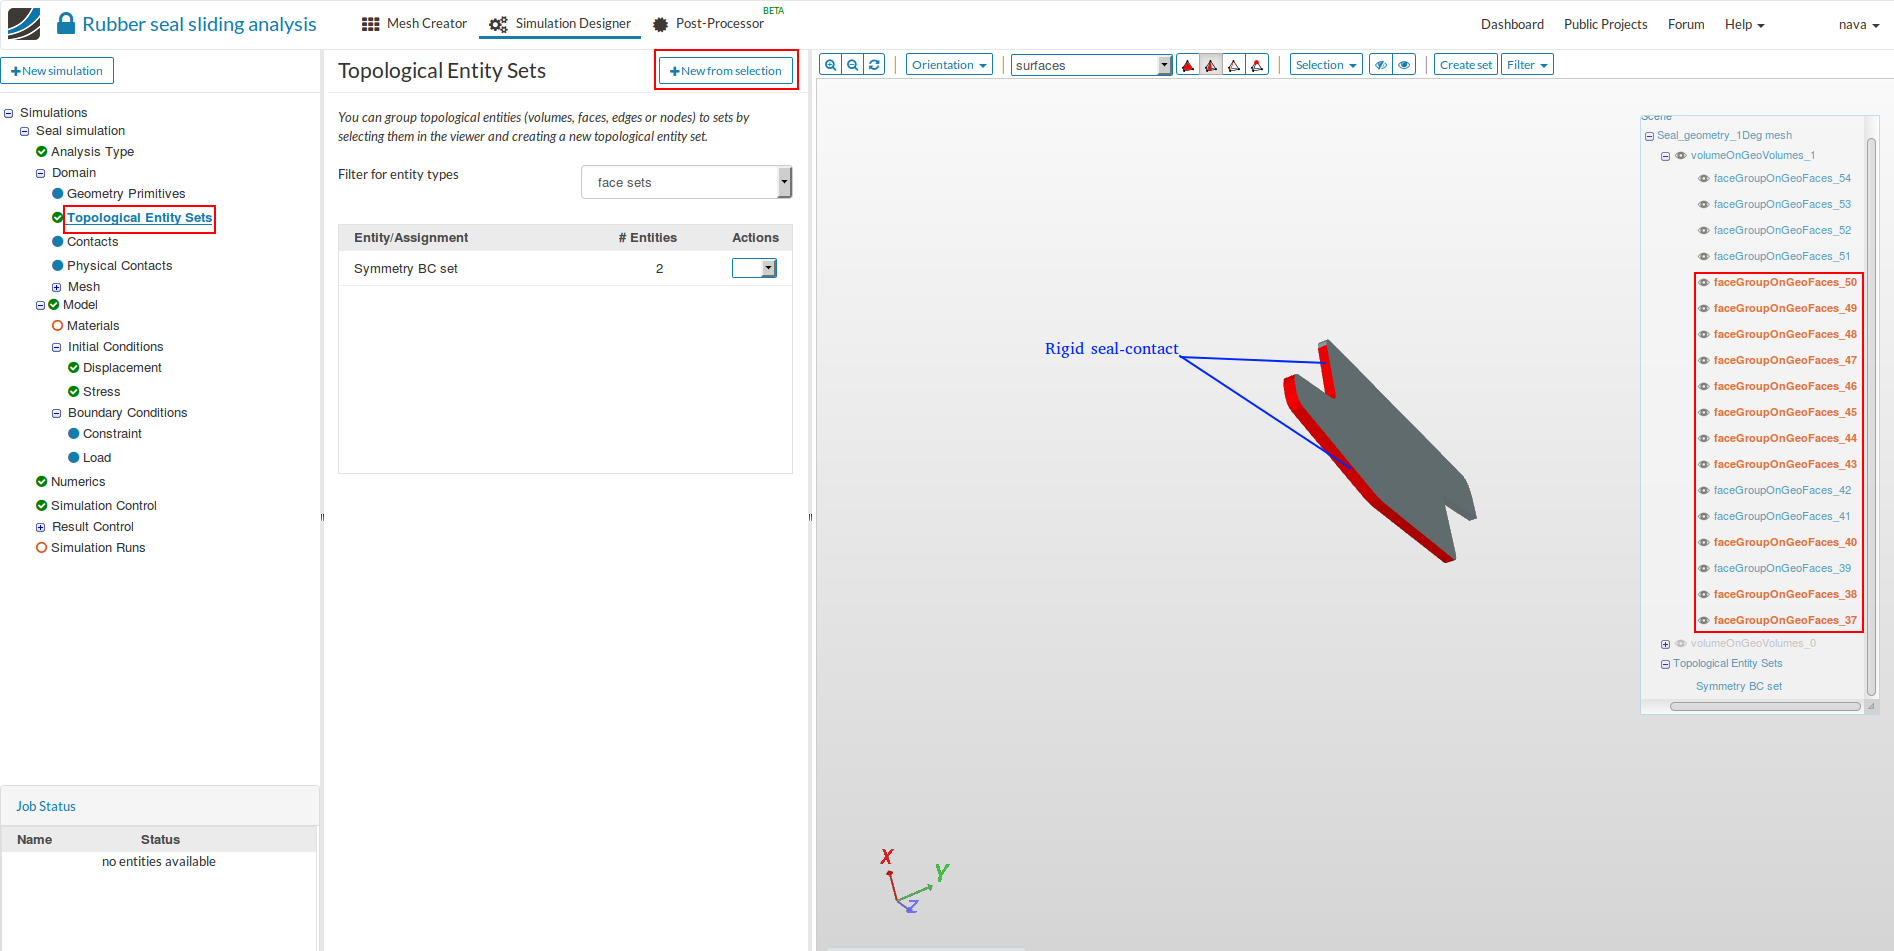Click the zoom in magnifier icon
Image resolution: width=1894 pixels, height=951 pixels.
pyautogui.click(x=830, y=65)
